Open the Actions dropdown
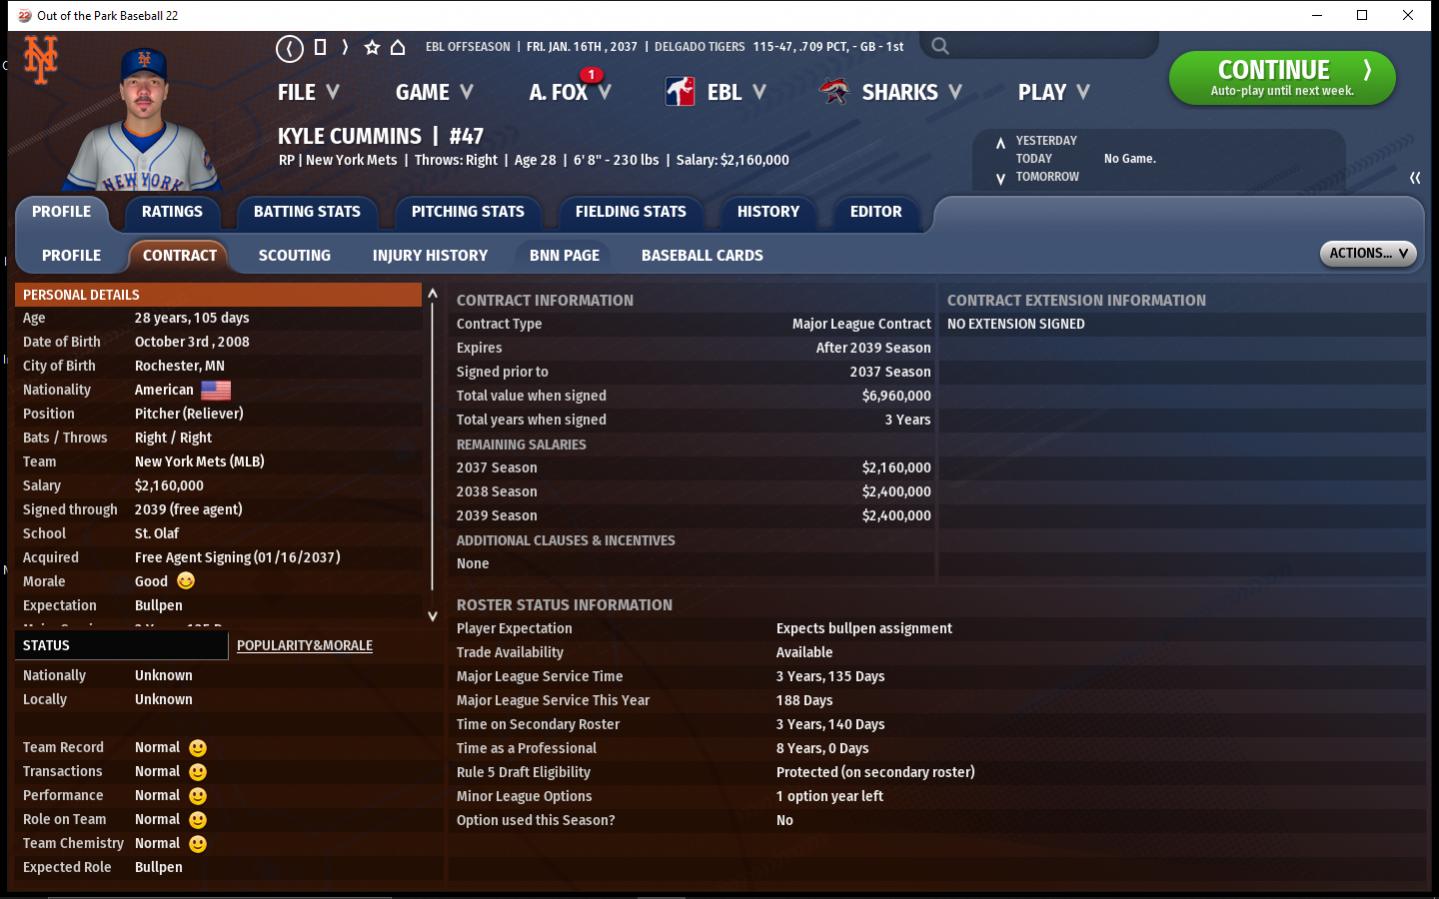1439x899 pixels. click(1367, 254)
